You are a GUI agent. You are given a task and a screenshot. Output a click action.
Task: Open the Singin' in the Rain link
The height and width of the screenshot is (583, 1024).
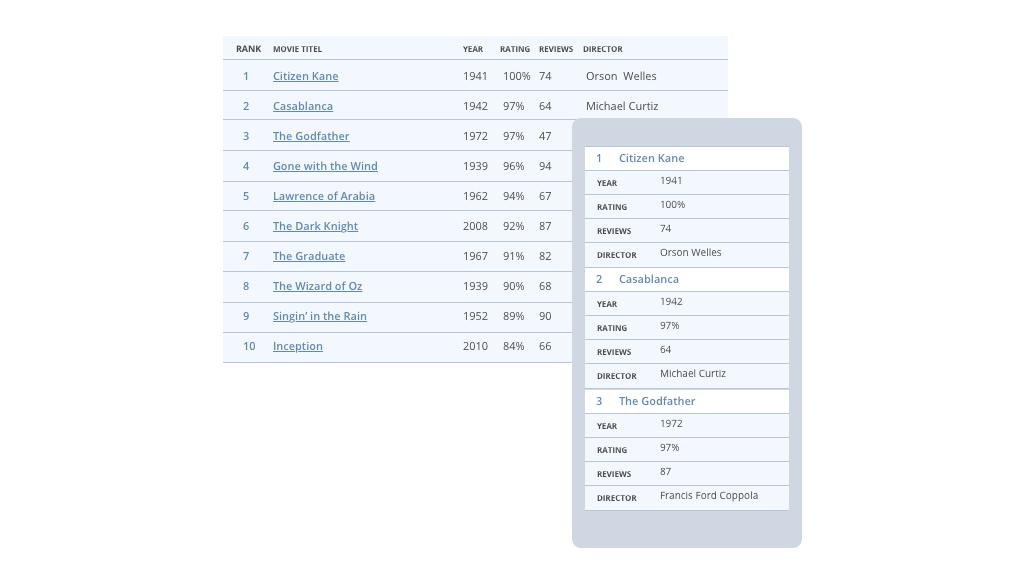pos(319,316)
